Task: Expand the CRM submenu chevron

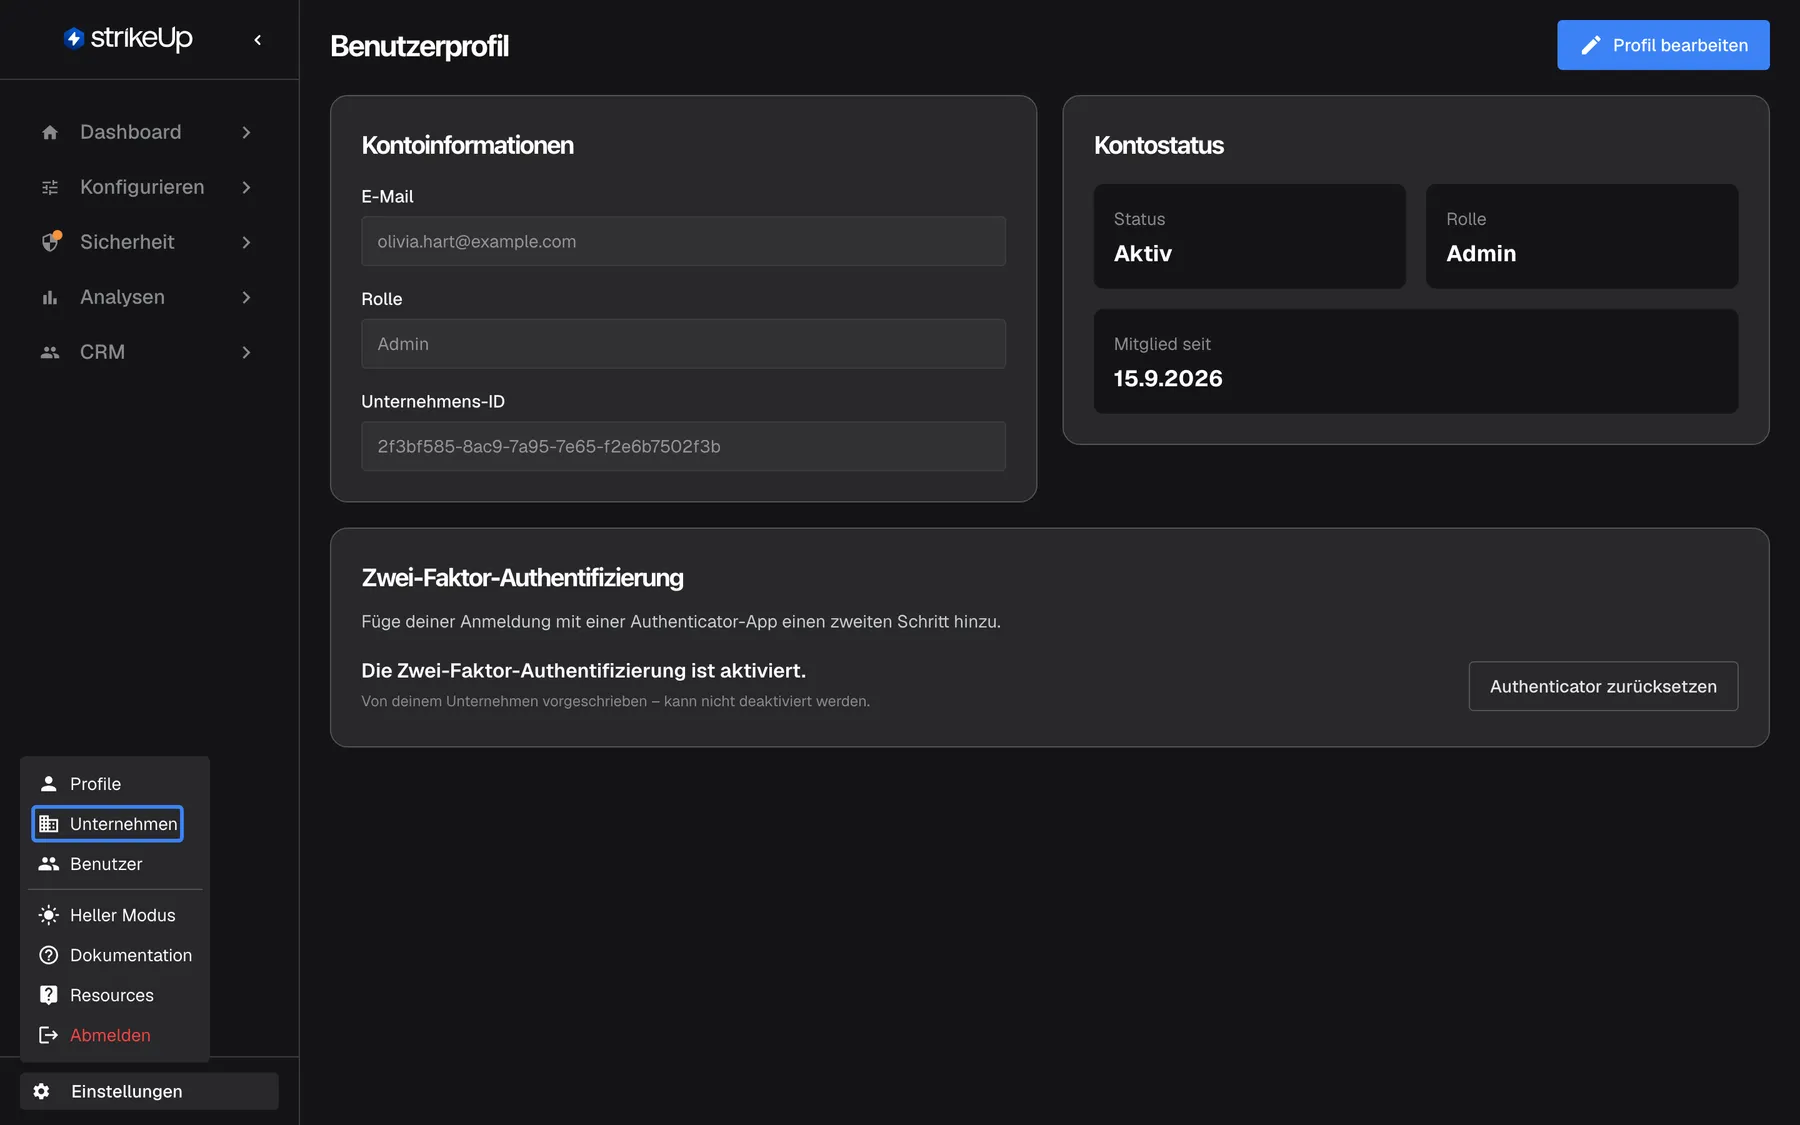Action: 246,352
